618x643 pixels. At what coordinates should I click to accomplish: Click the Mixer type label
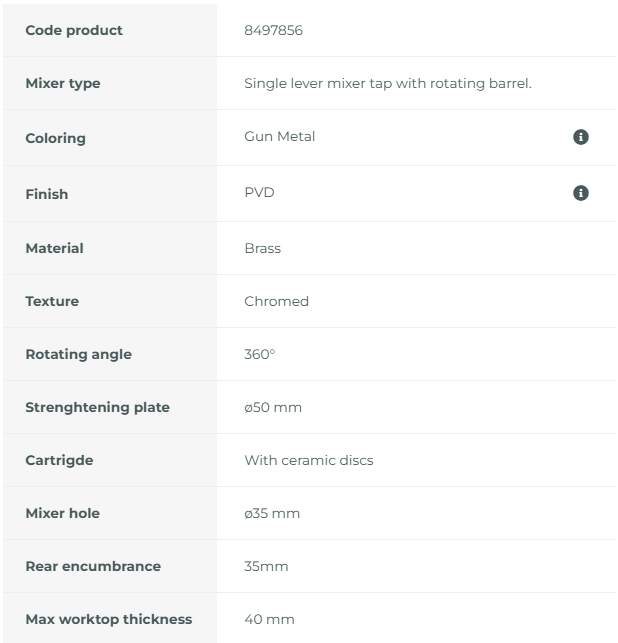pyautogui.click(x=63, y=83)
